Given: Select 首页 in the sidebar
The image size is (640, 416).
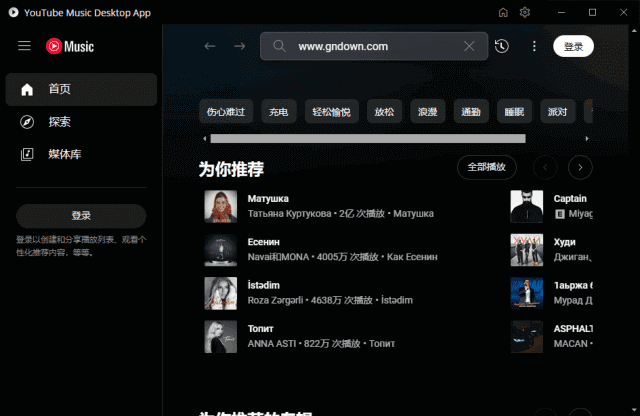Looking at the screenshot, I should 81,89.
